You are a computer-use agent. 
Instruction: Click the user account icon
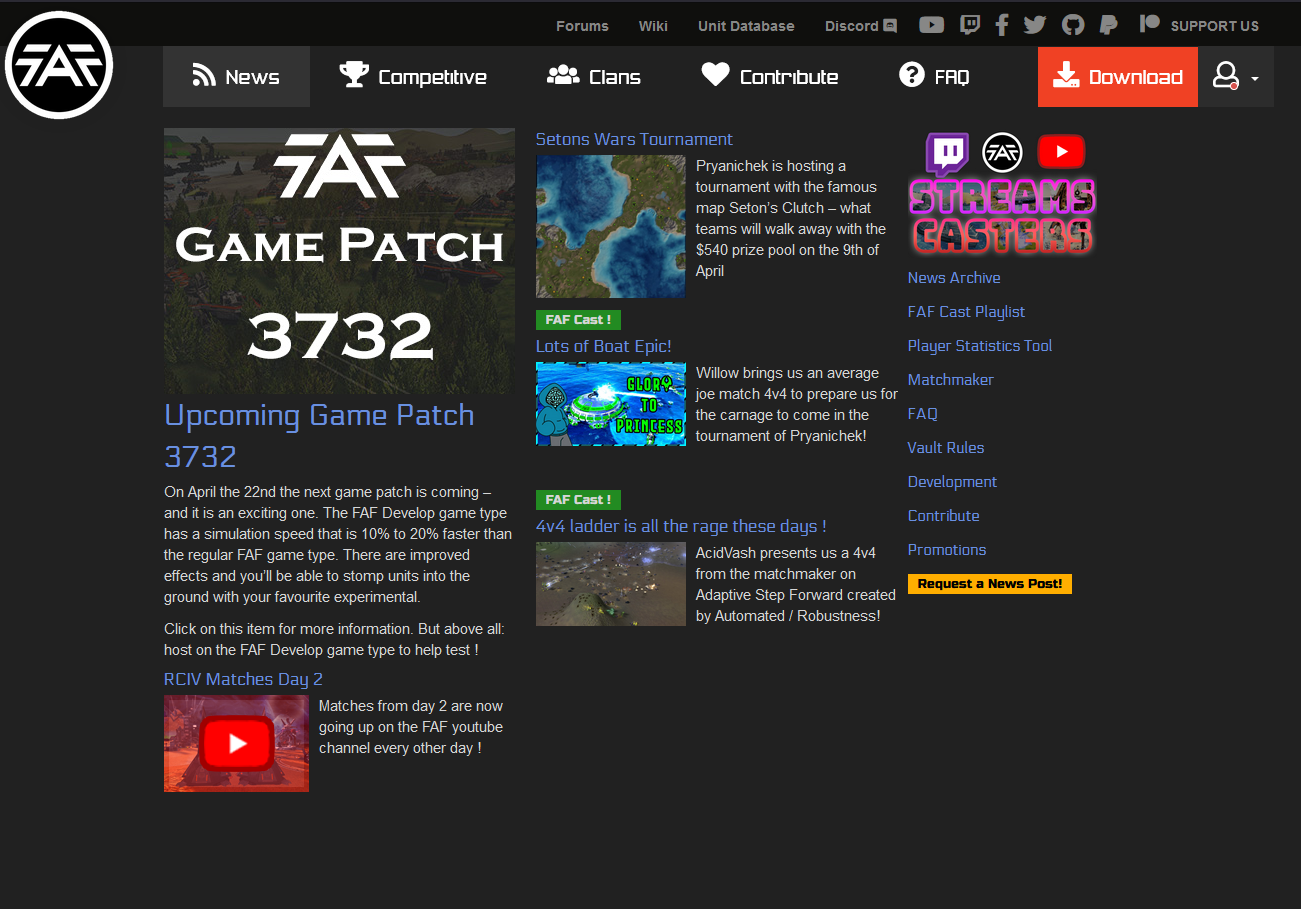tap(1226, 76)
